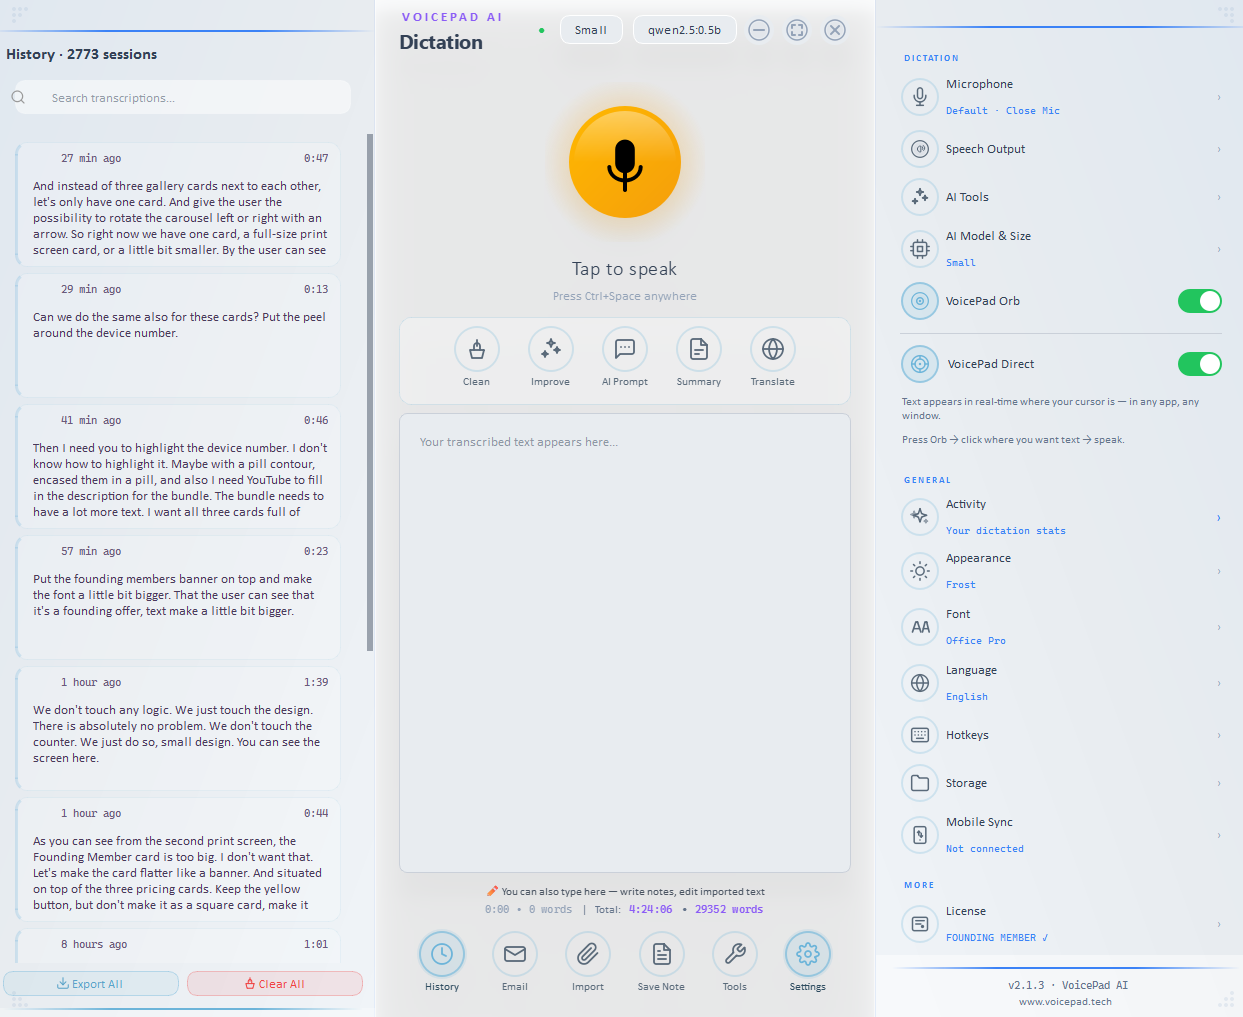This screenshot has height=1017, width=1243.
Task: Expand the Appearance row chevron
Action: tap(1219, 571)
